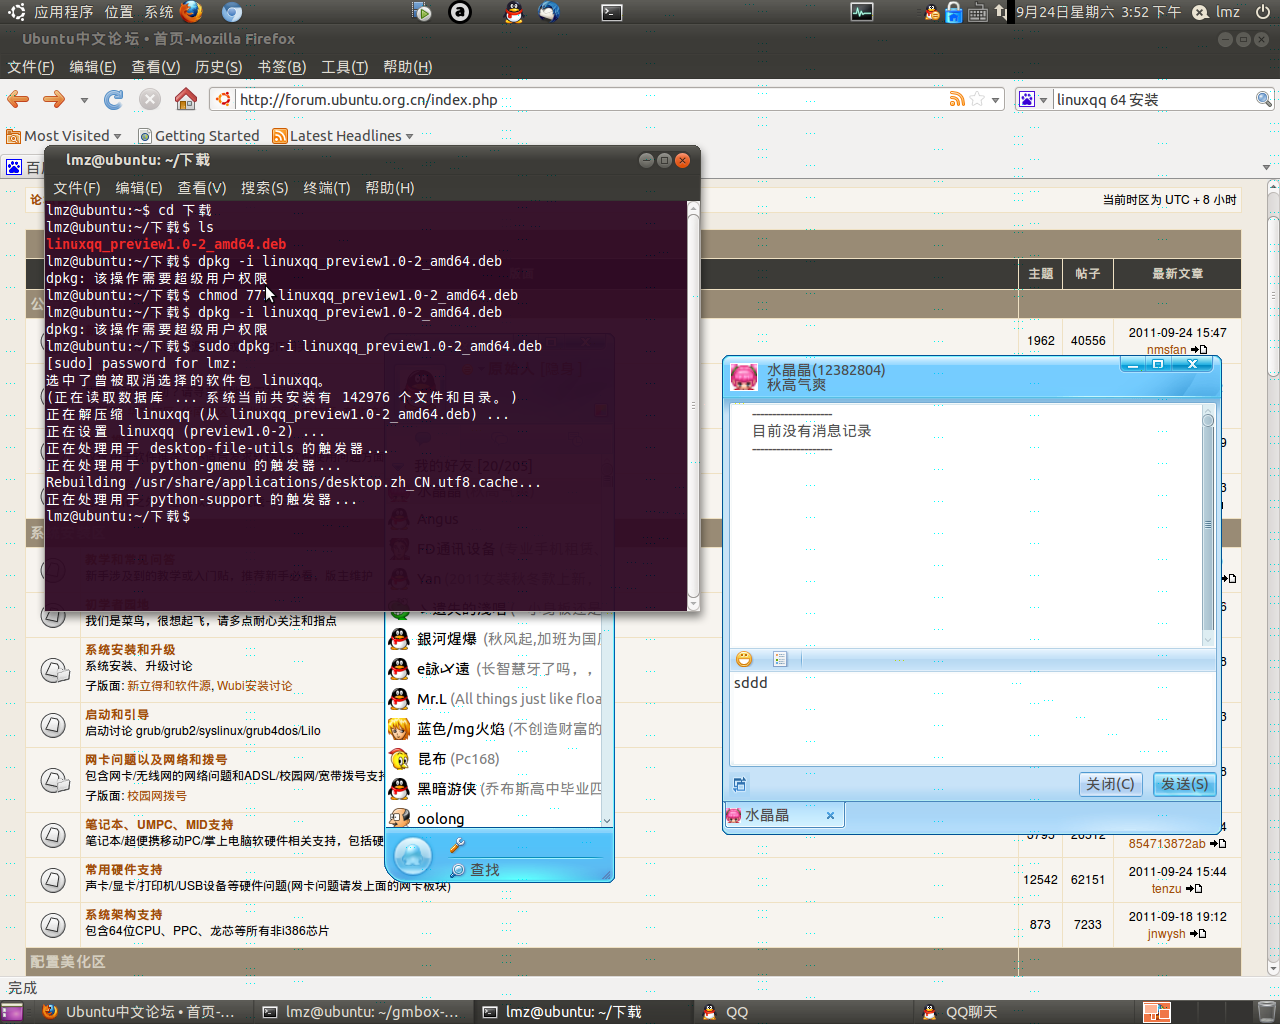Click 发送(S) send button in chat
This screenshot has height=1024, width=1280.
[1184, 784]
